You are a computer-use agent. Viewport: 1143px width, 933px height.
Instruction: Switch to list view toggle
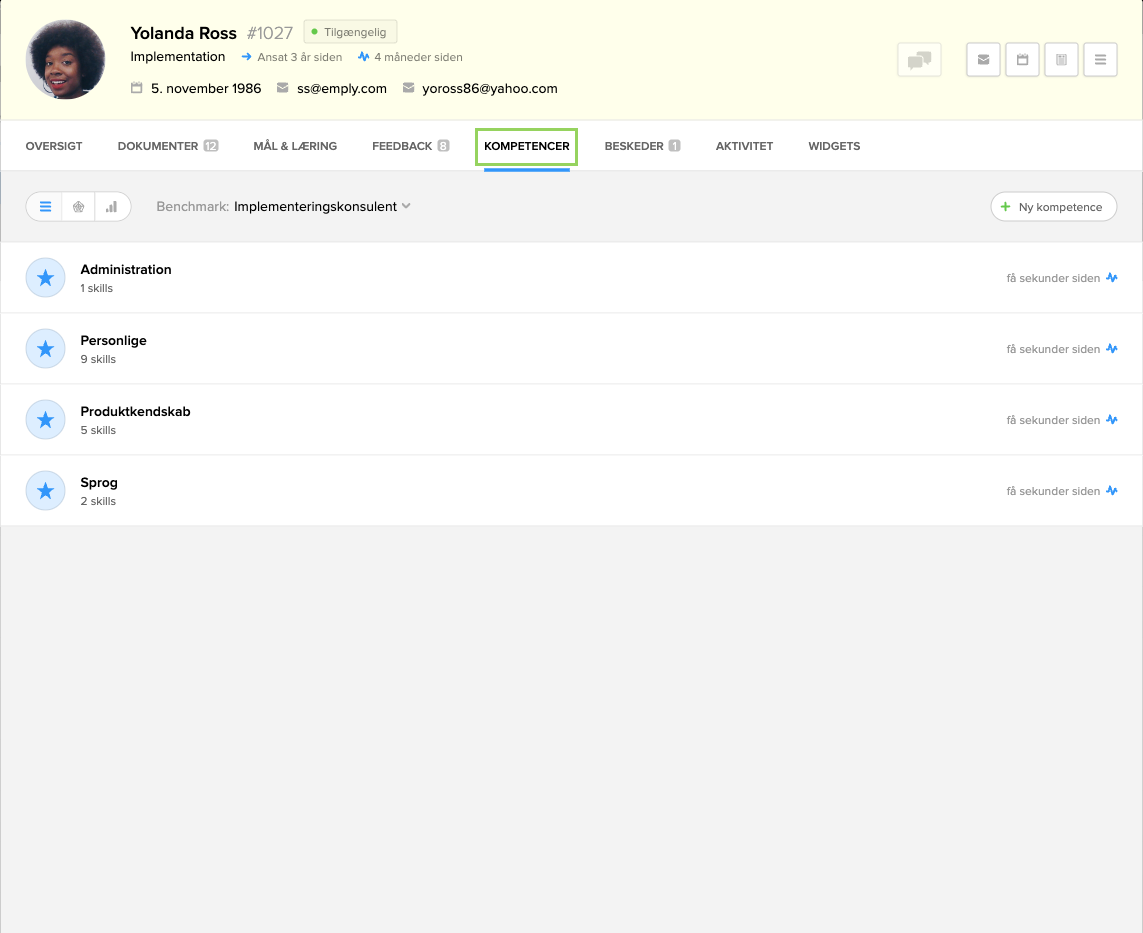click(x=44, y=206)
